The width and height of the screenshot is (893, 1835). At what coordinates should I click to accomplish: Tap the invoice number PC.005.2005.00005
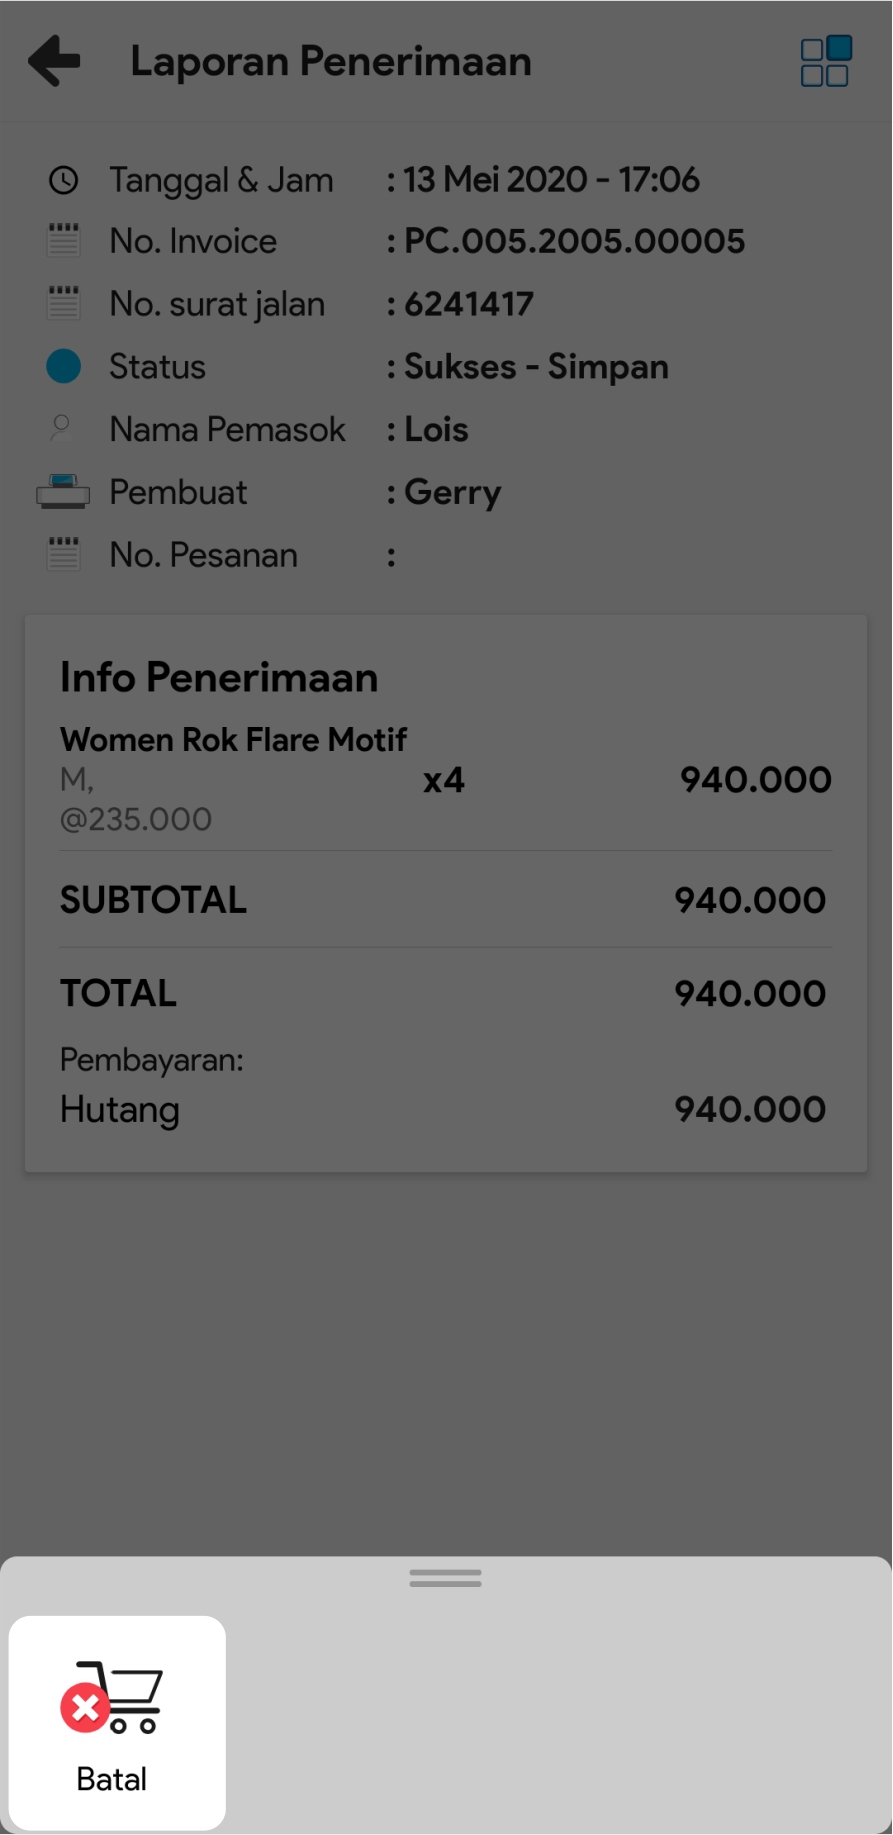(x=574, y=241)
